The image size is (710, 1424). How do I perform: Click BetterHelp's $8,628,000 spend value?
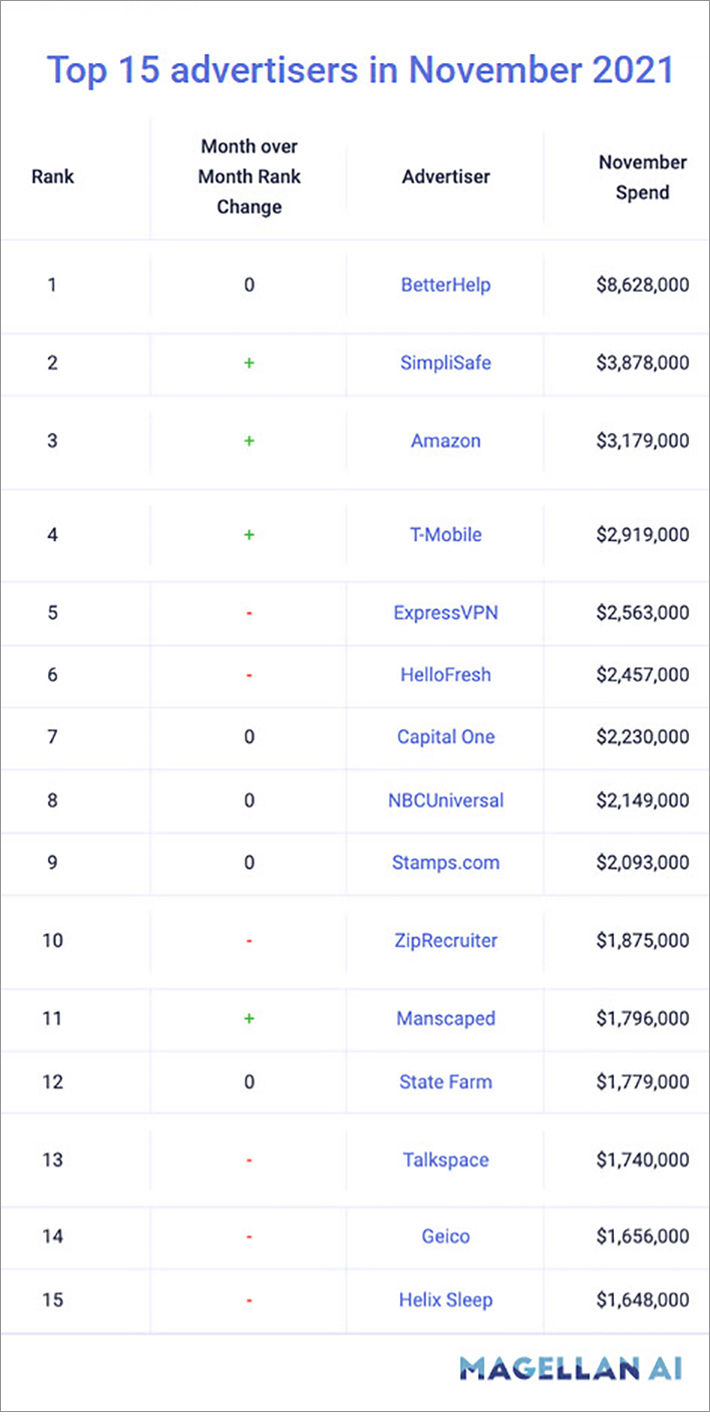643,285
